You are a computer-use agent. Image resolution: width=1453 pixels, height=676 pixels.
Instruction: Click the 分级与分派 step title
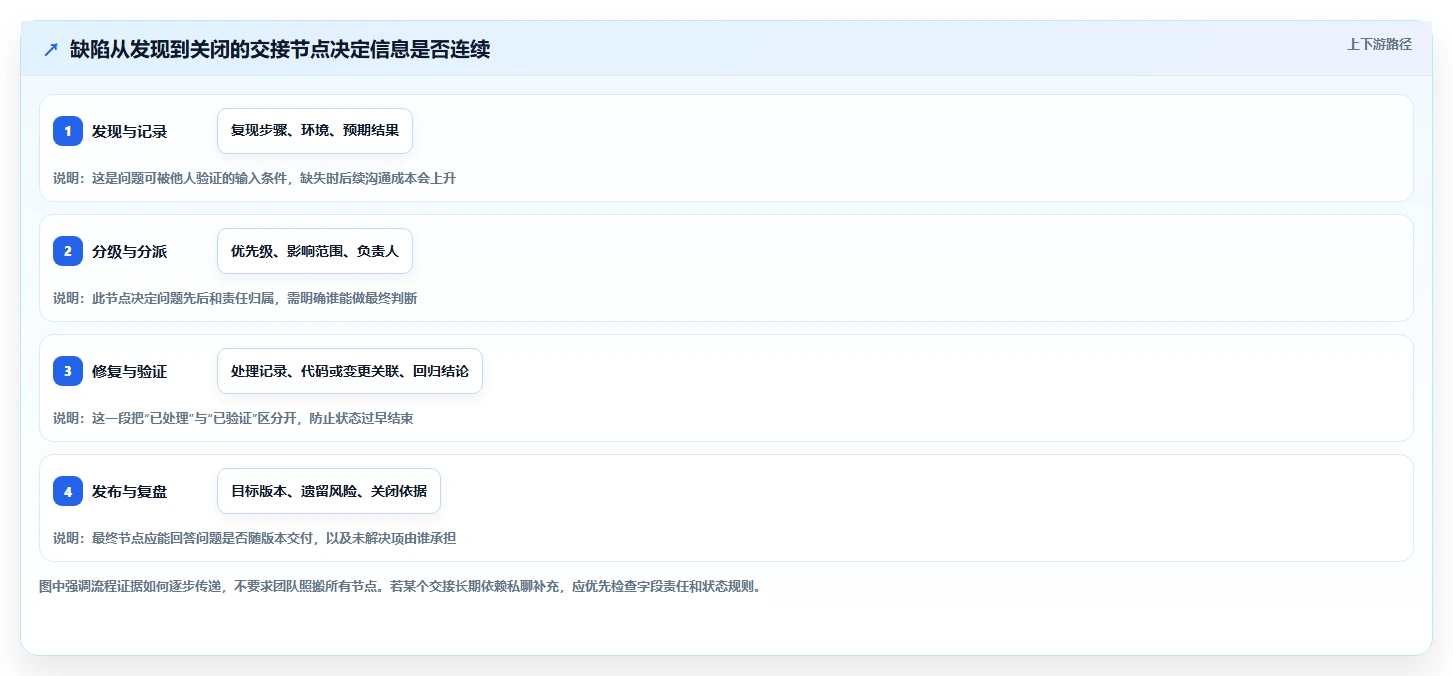tap(129, 251)
